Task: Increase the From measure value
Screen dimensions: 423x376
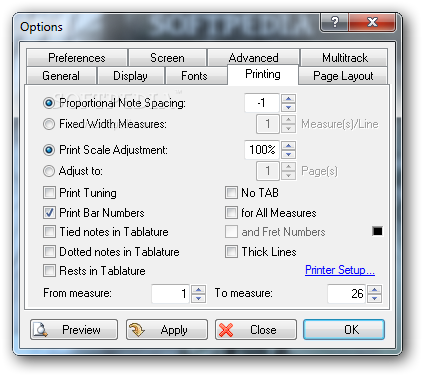Action: click(x=198, y=289)
